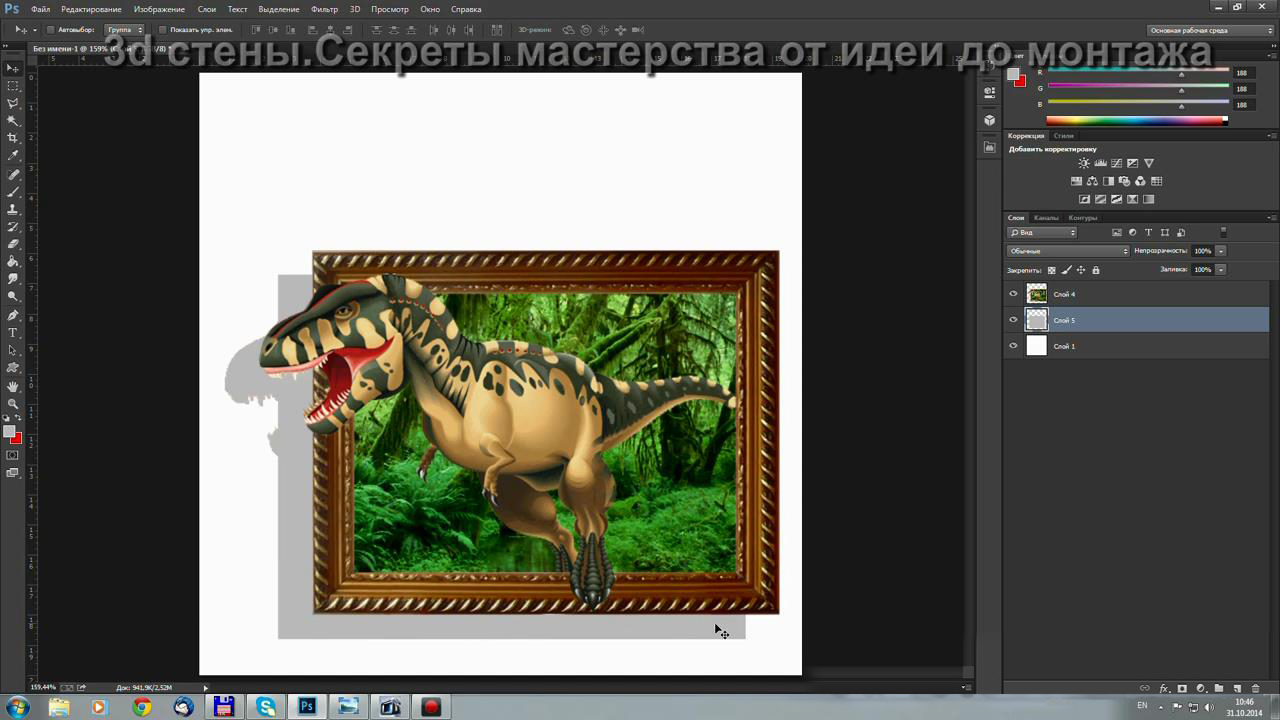This screenshot has height=720, width=1280.
Task: Open the Layers panel flyout menu
Action: click(1271, 217)
